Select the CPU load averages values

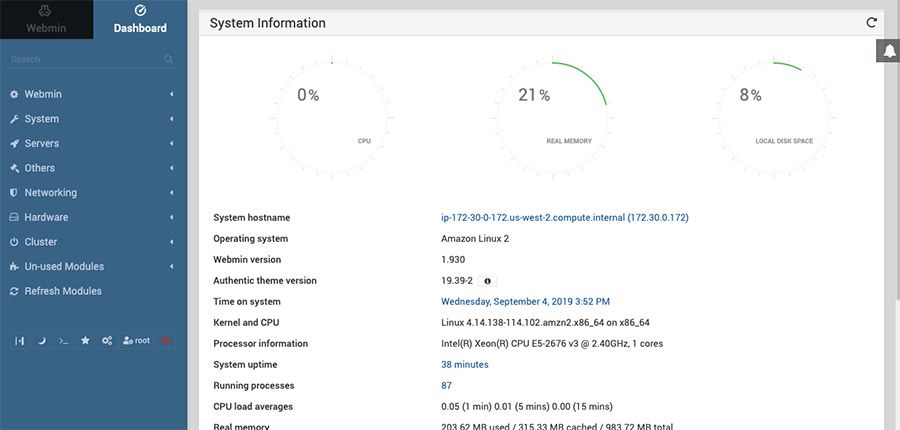pyautogui.click(x=527, y=406)
